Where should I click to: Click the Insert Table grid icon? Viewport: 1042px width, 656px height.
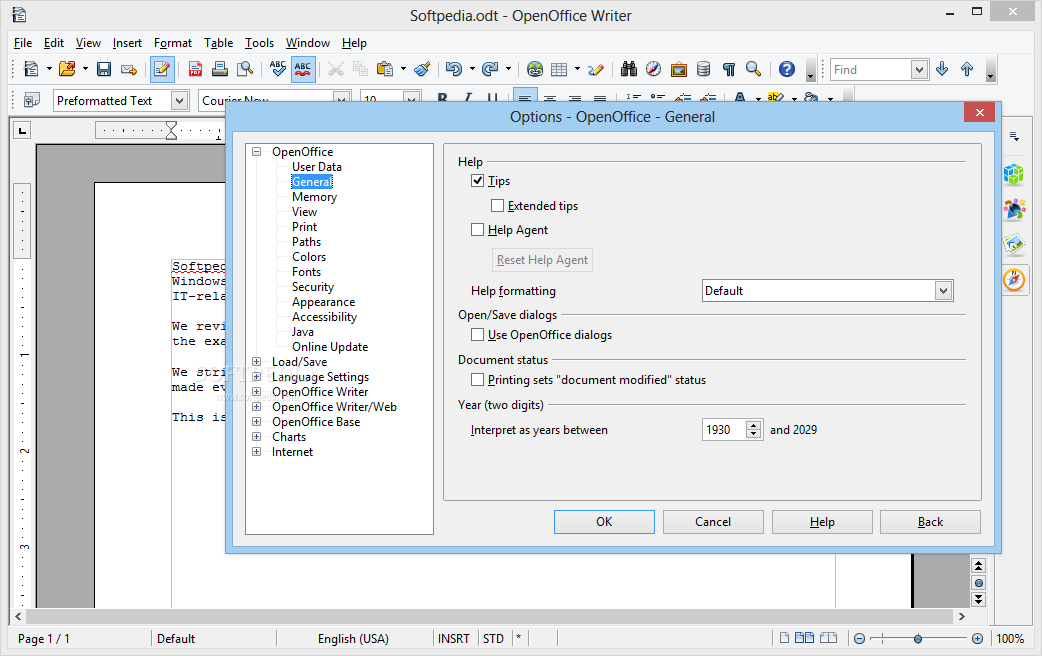(560, 69)
